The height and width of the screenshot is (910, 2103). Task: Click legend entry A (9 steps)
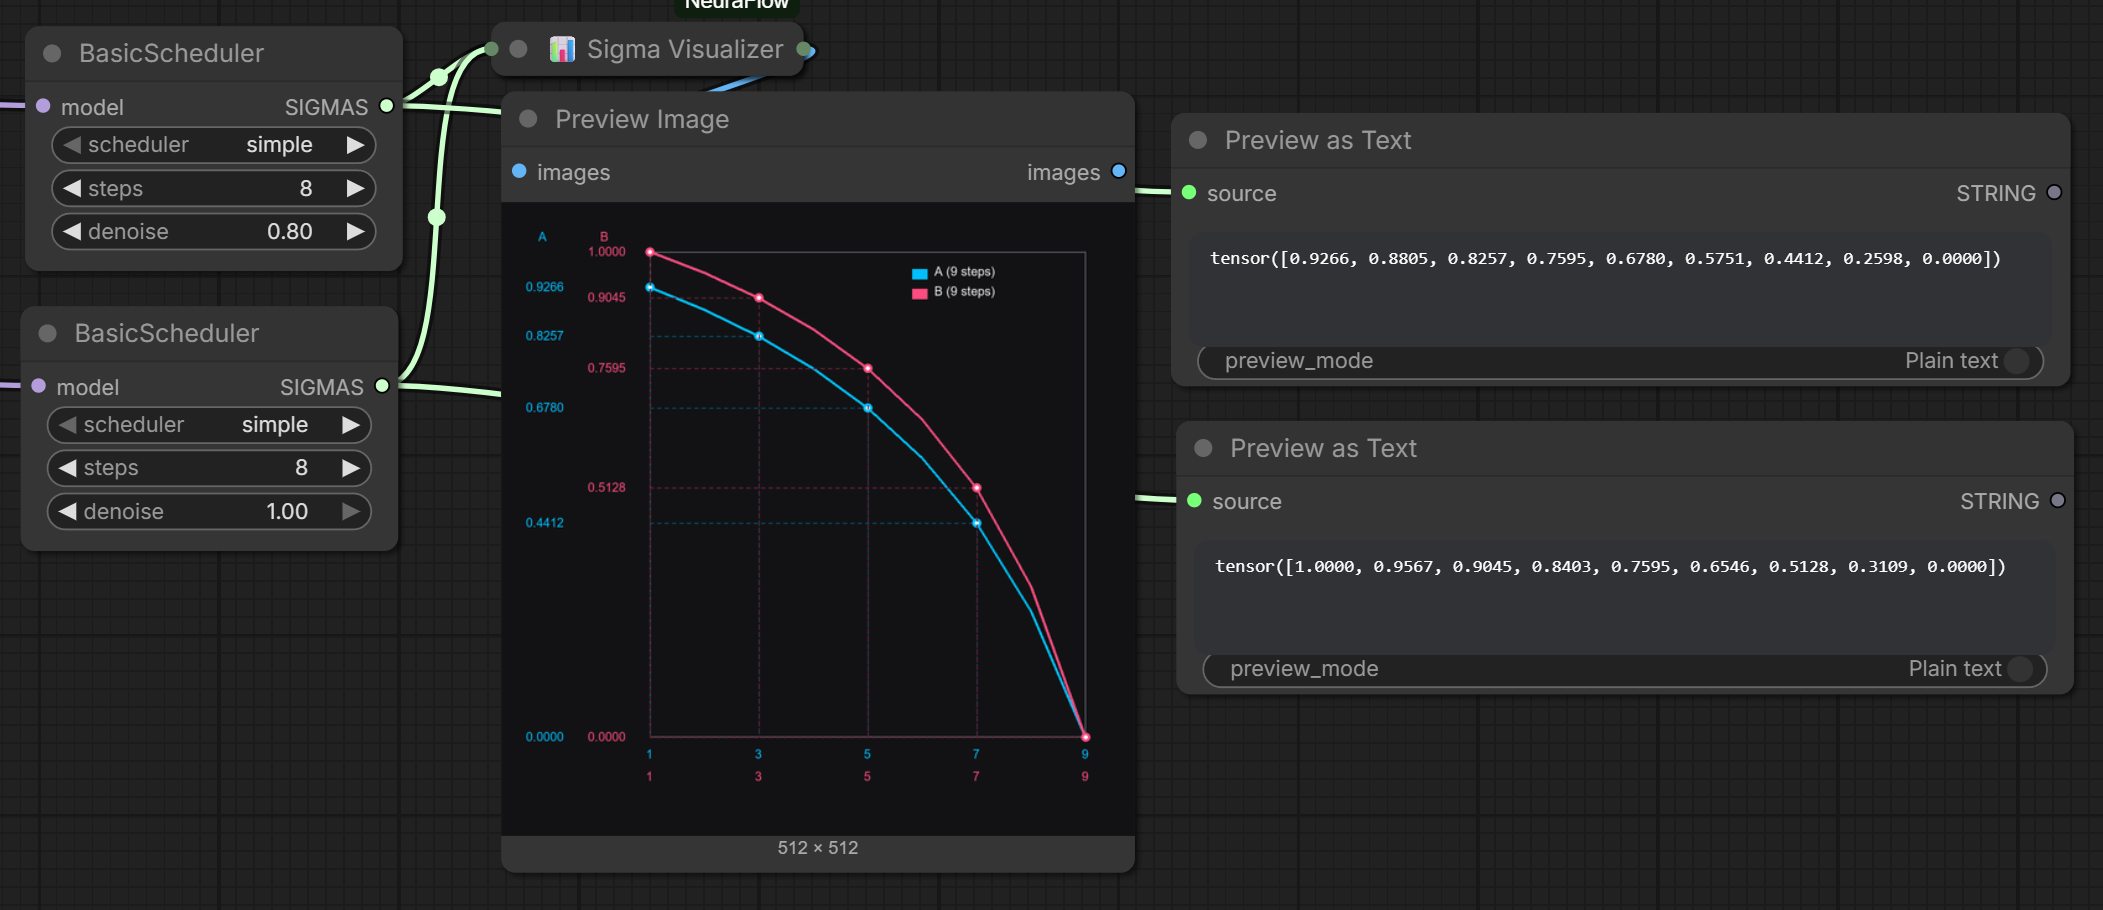(x=953, y=272)
